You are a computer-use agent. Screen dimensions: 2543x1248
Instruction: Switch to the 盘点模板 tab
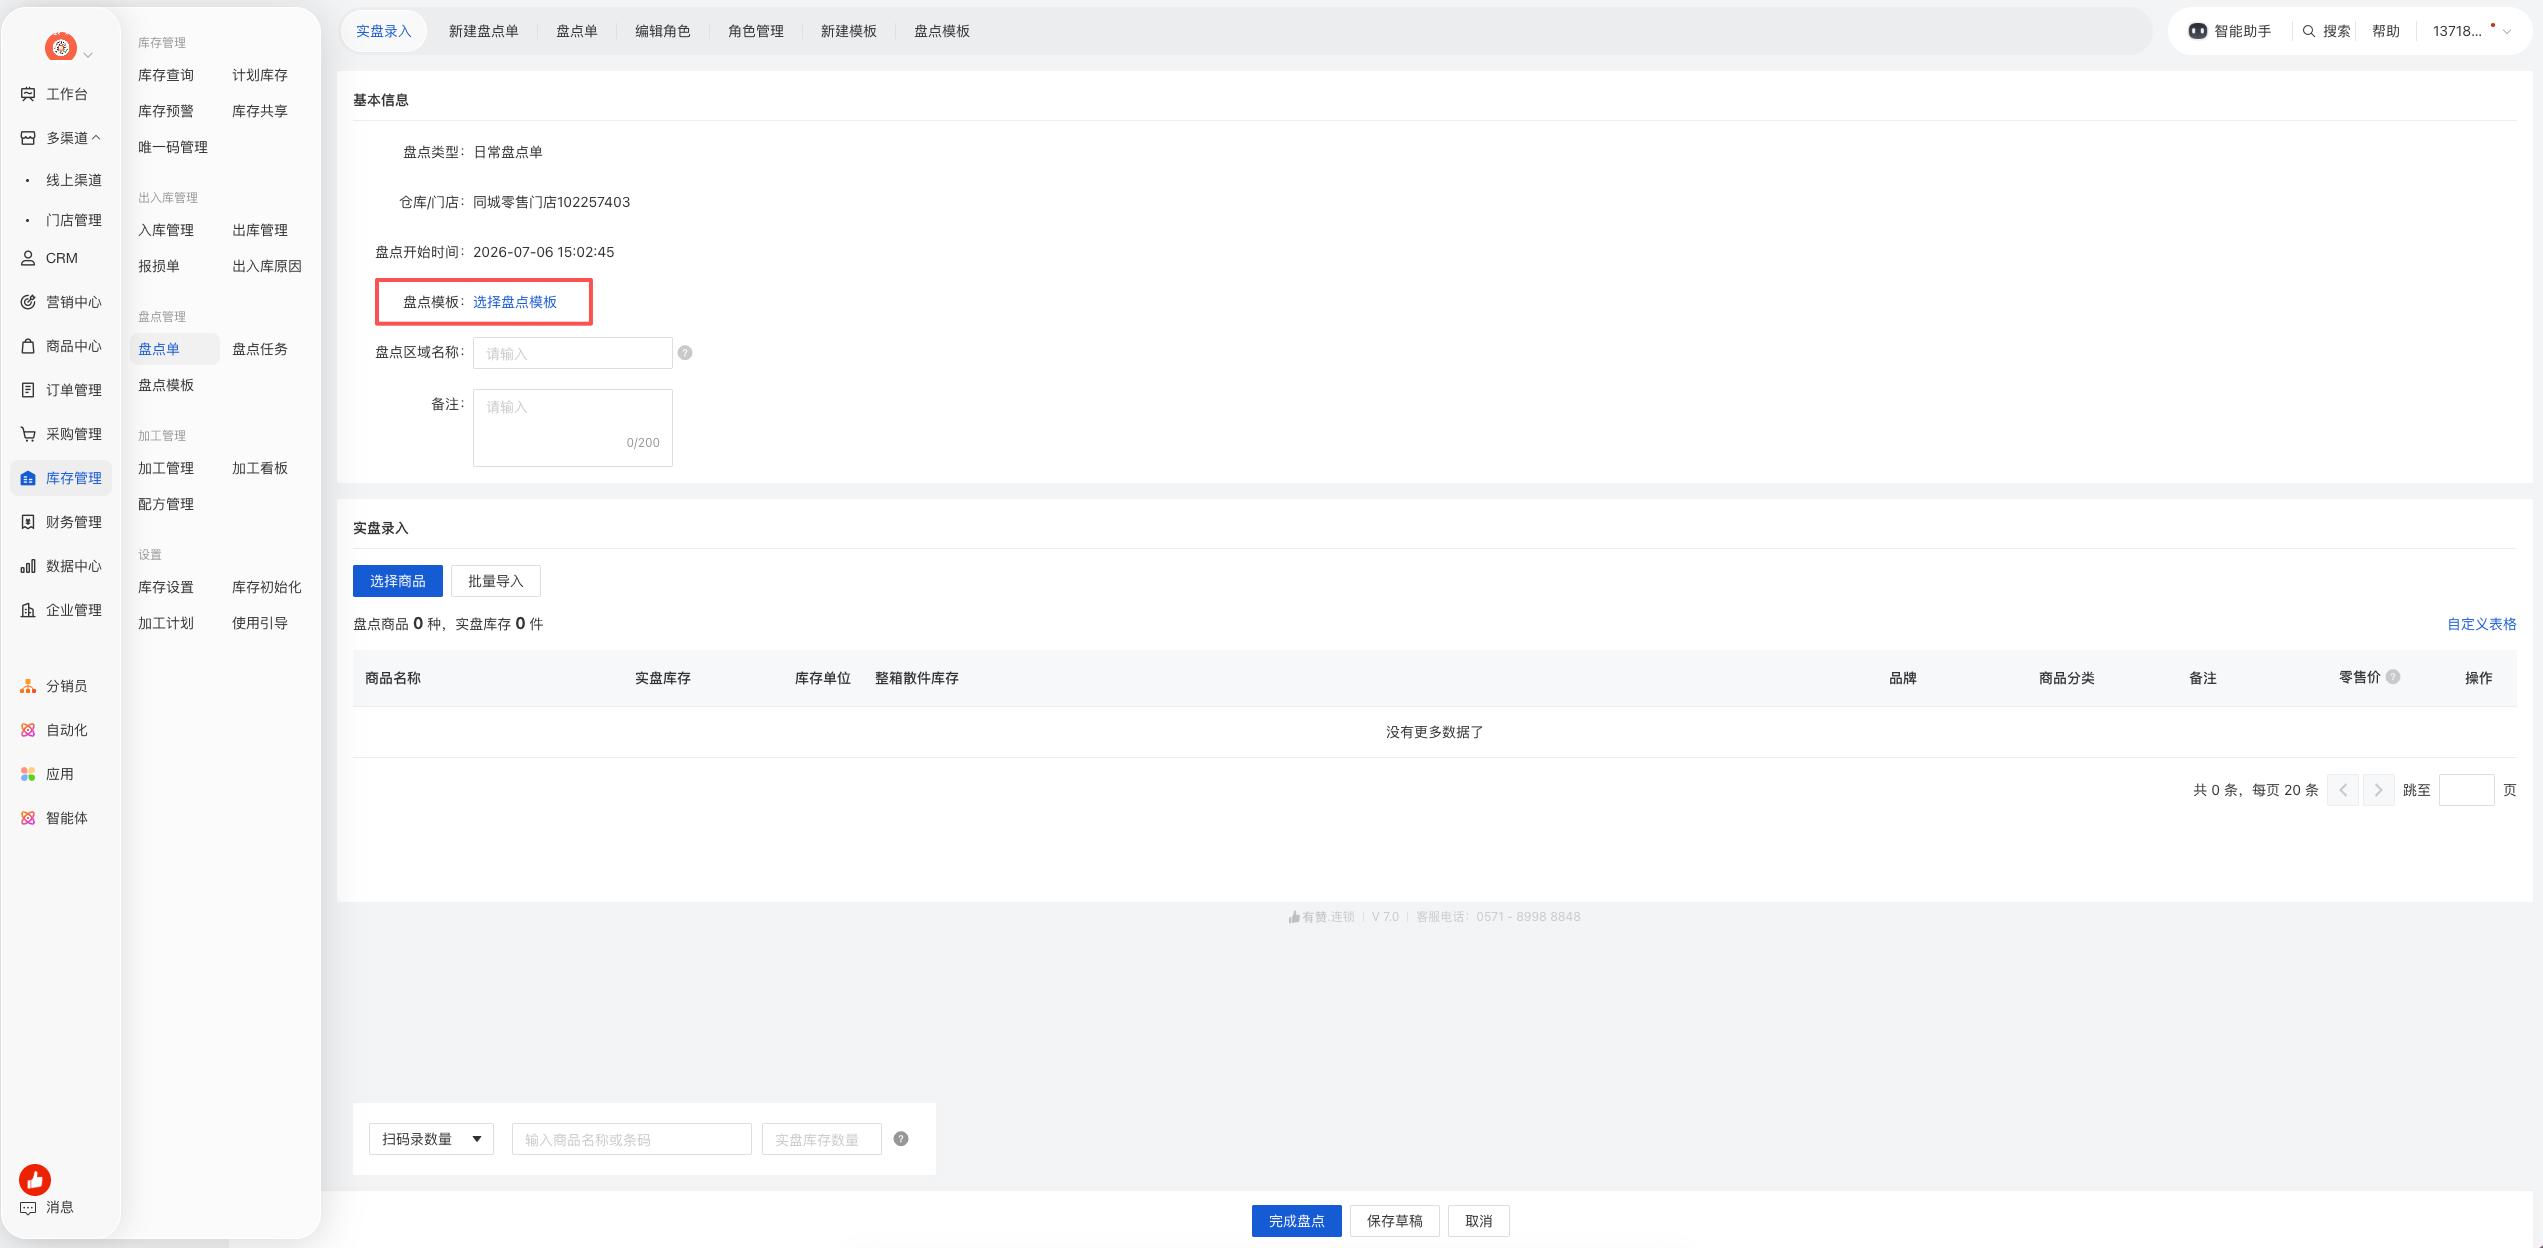(x=941, y=31)
